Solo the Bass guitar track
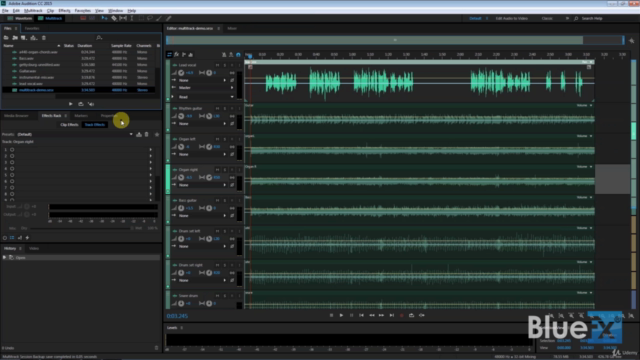 225,200
